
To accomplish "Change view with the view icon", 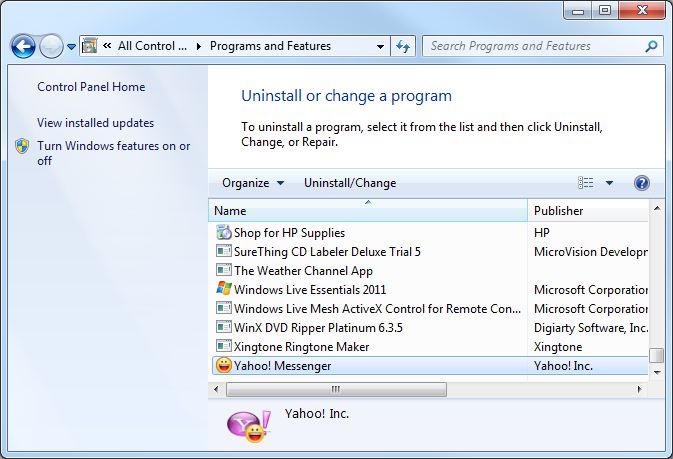I will point(586,183).
